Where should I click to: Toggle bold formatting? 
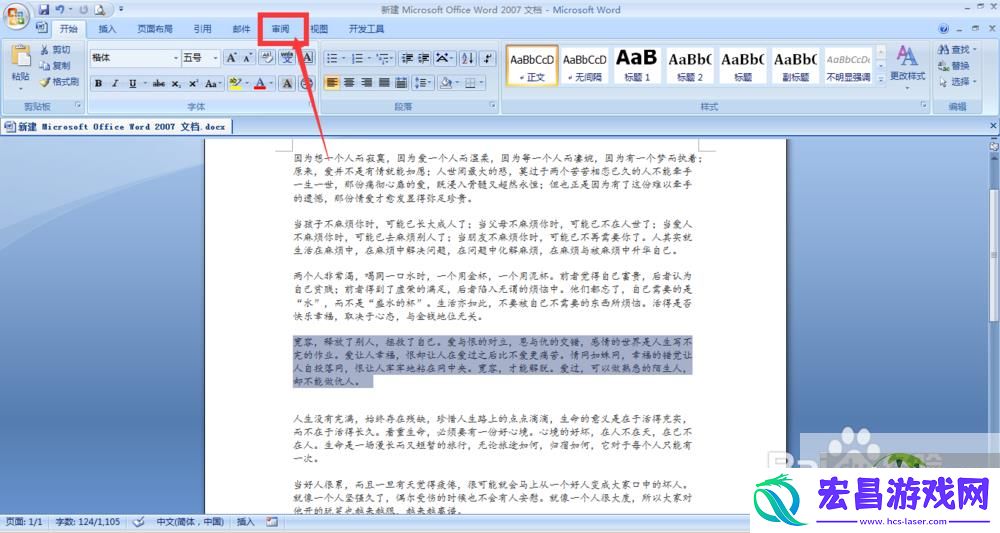pos(98,84)
